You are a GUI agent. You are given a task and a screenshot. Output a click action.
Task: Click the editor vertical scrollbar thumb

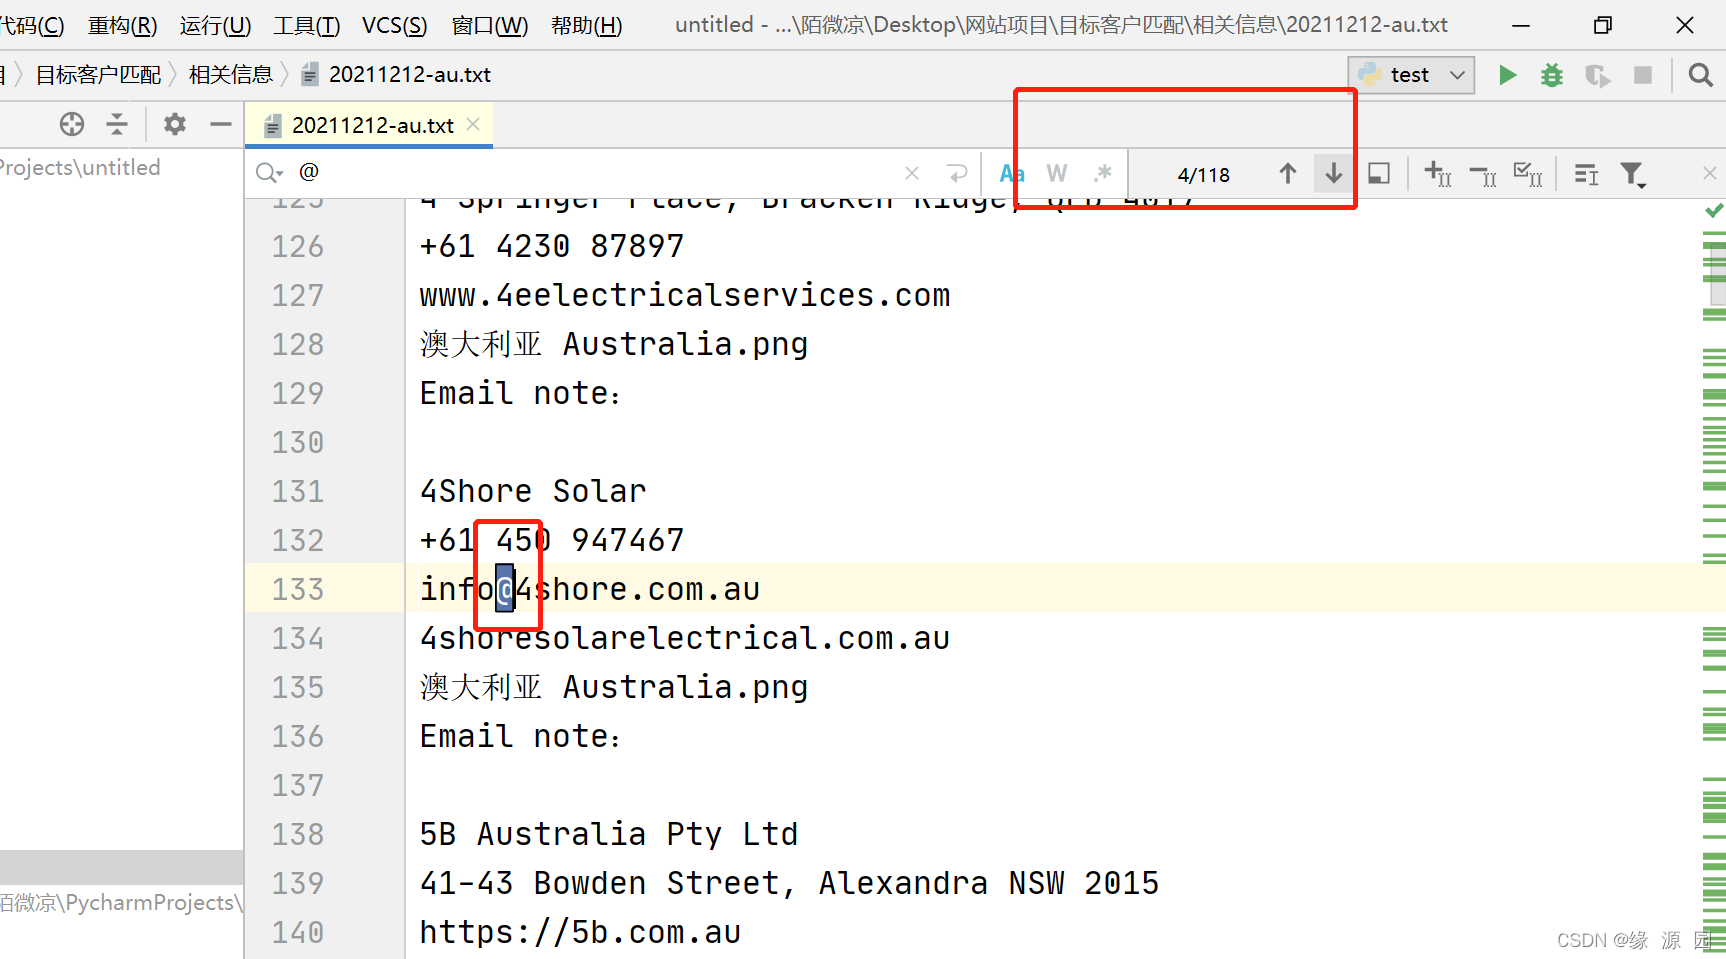1719,275
